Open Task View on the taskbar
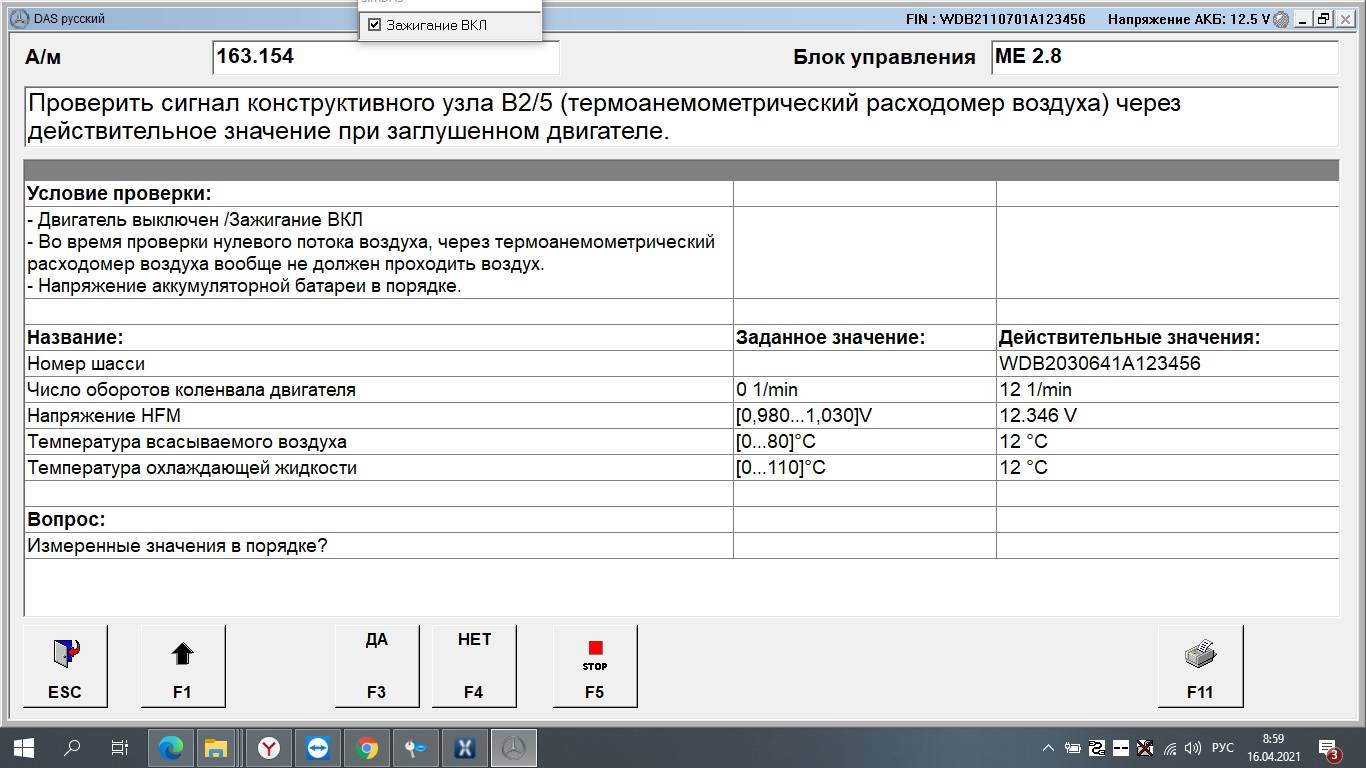The height and width of the screenshot is (768, 1366). coord(120,747)
